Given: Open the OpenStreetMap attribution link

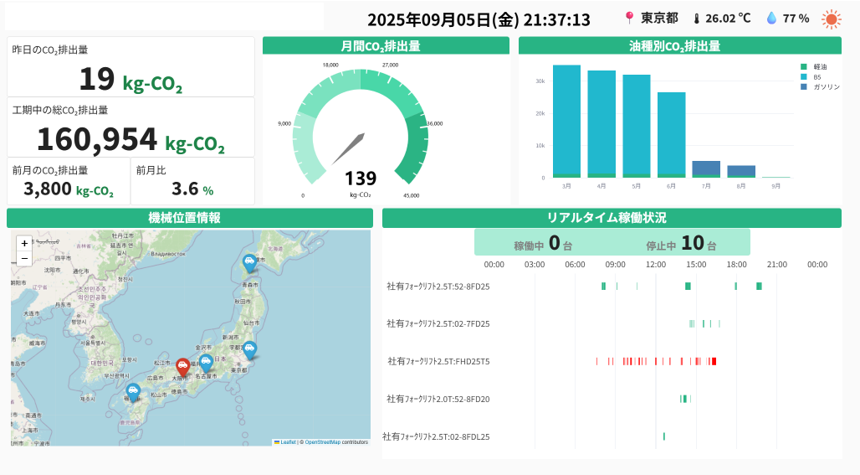Looking at the screenshot, I should click(322, 442).
